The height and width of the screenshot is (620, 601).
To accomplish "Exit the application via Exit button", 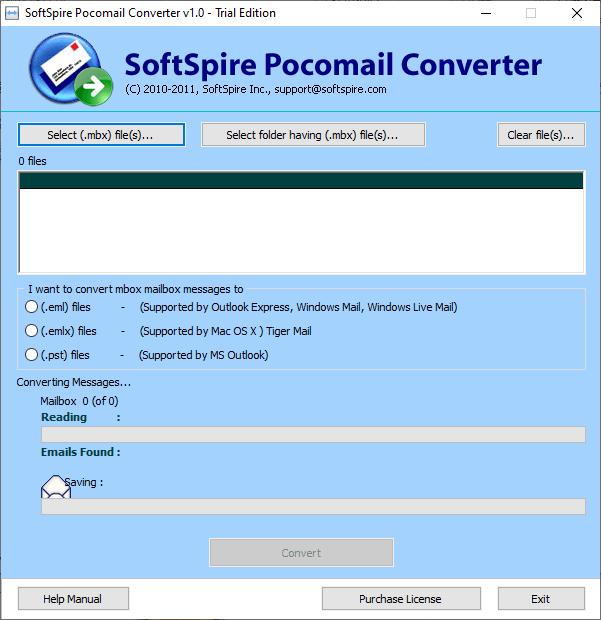I will (541, 599).
